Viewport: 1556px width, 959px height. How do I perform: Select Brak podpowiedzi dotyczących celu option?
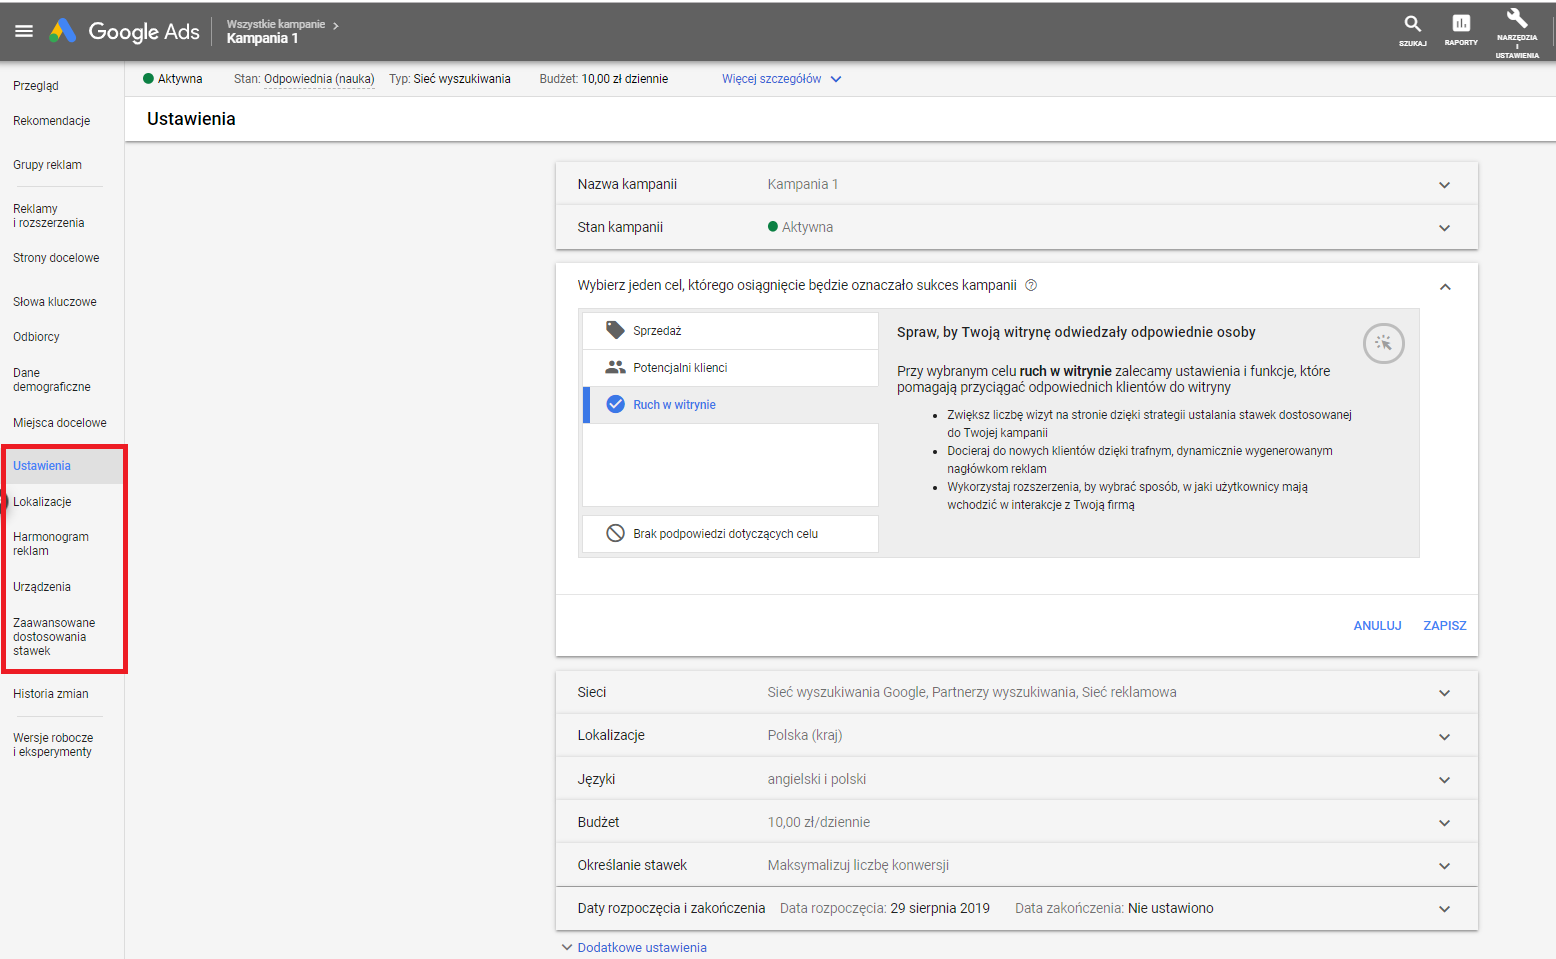[x=725, y=534]
